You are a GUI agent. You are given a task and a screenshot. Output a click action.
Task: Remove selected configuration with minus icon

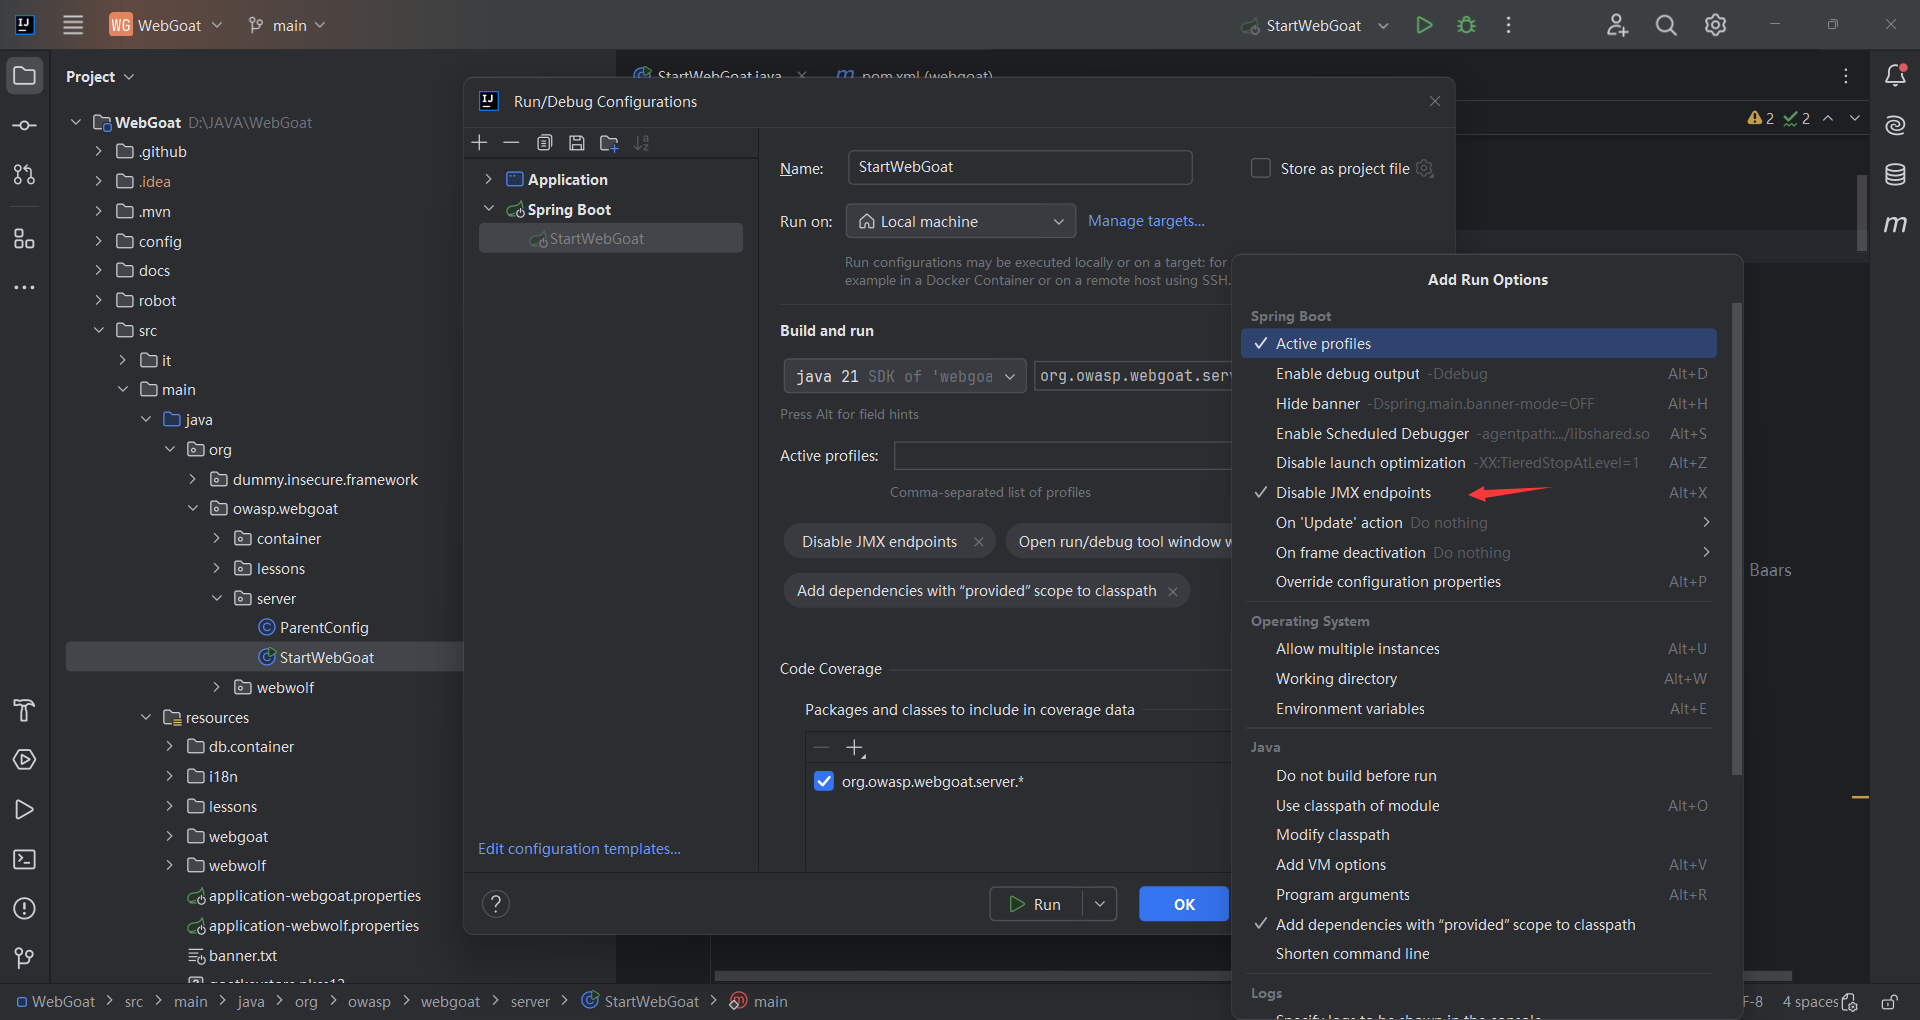(x=511, y=143)
